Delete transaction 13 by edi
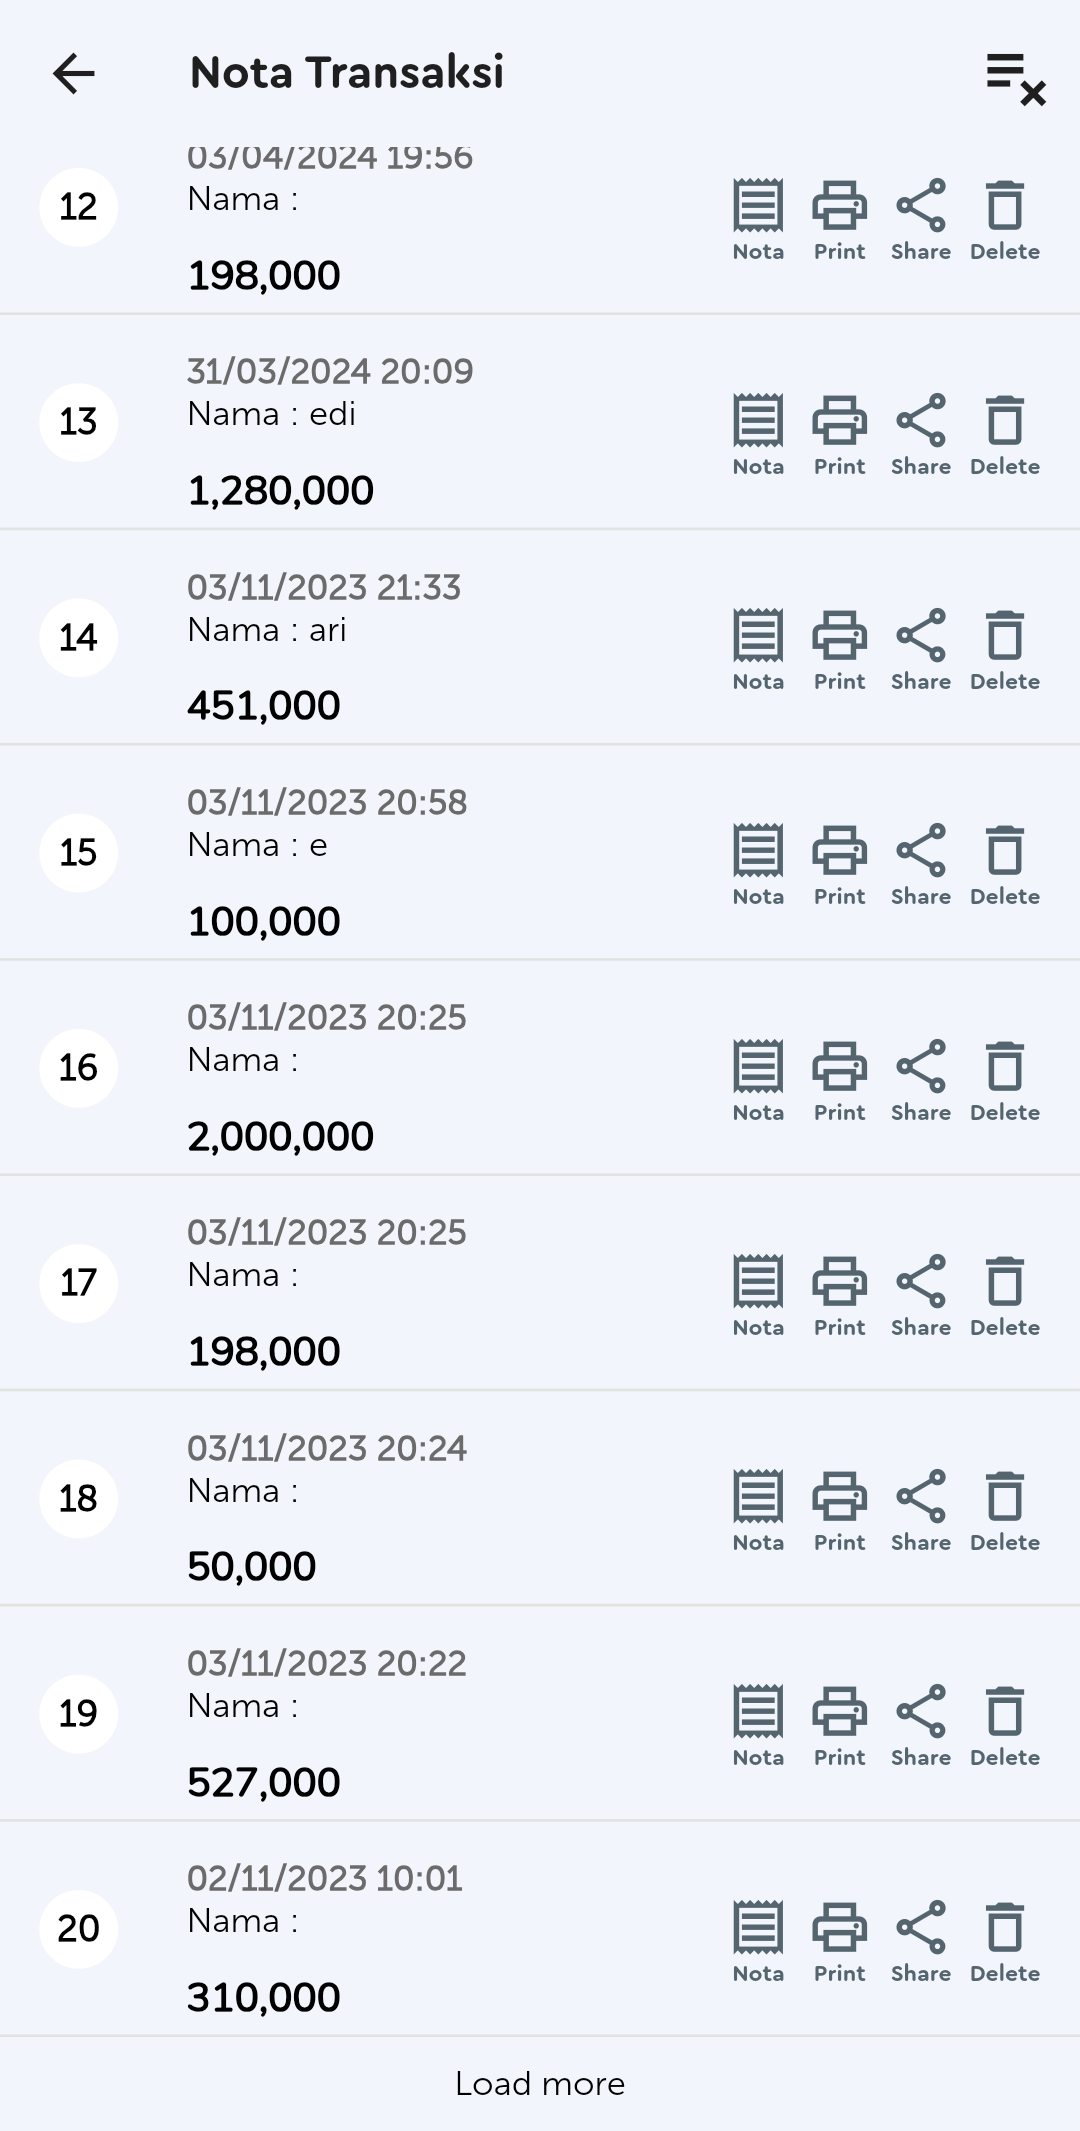This screenshot has height=2131, width=1080. pyautogui.click(x=1005, y=434)
